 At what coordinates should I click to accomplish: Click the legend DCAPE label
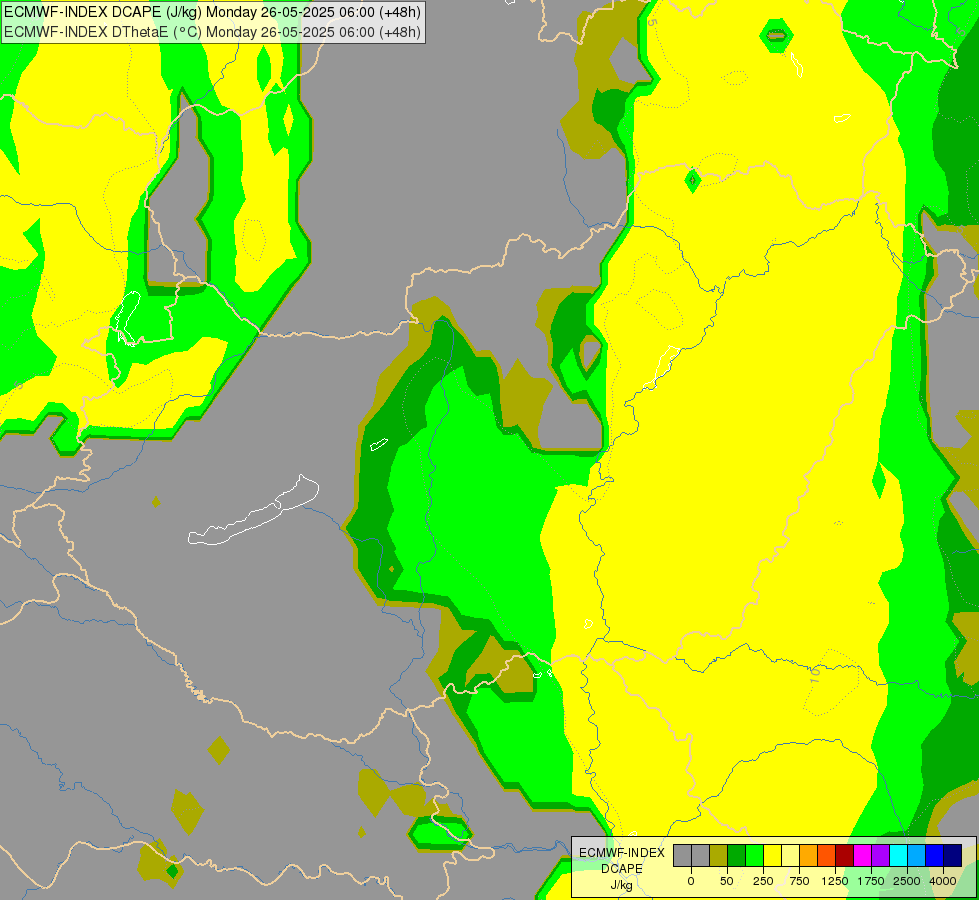coord(622,869)
